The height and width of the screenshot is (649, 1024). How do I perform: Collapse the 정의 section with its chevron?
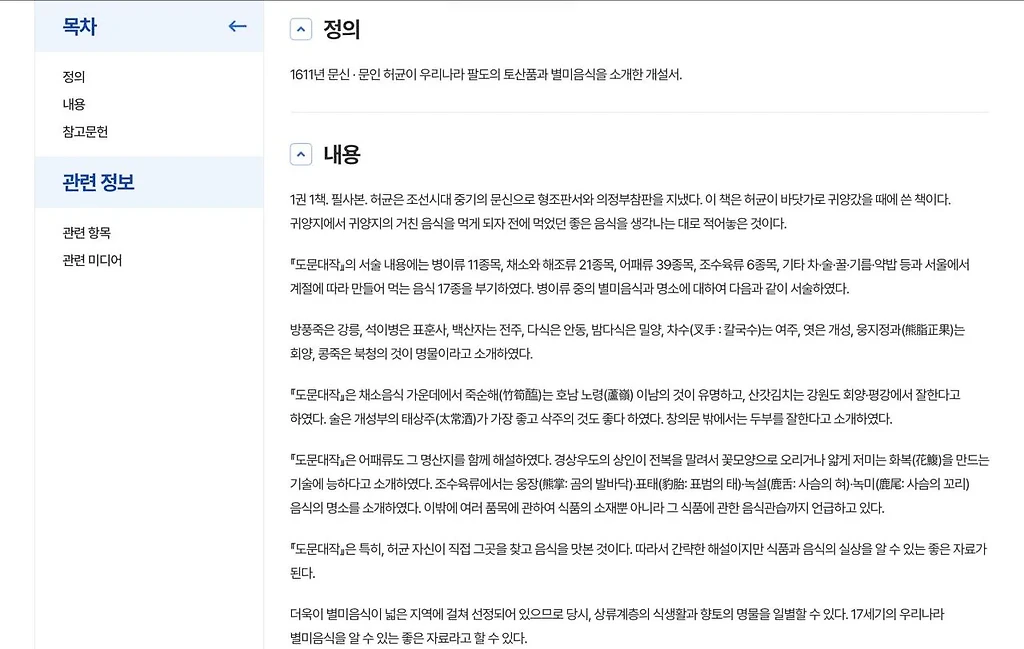point(301,29)
